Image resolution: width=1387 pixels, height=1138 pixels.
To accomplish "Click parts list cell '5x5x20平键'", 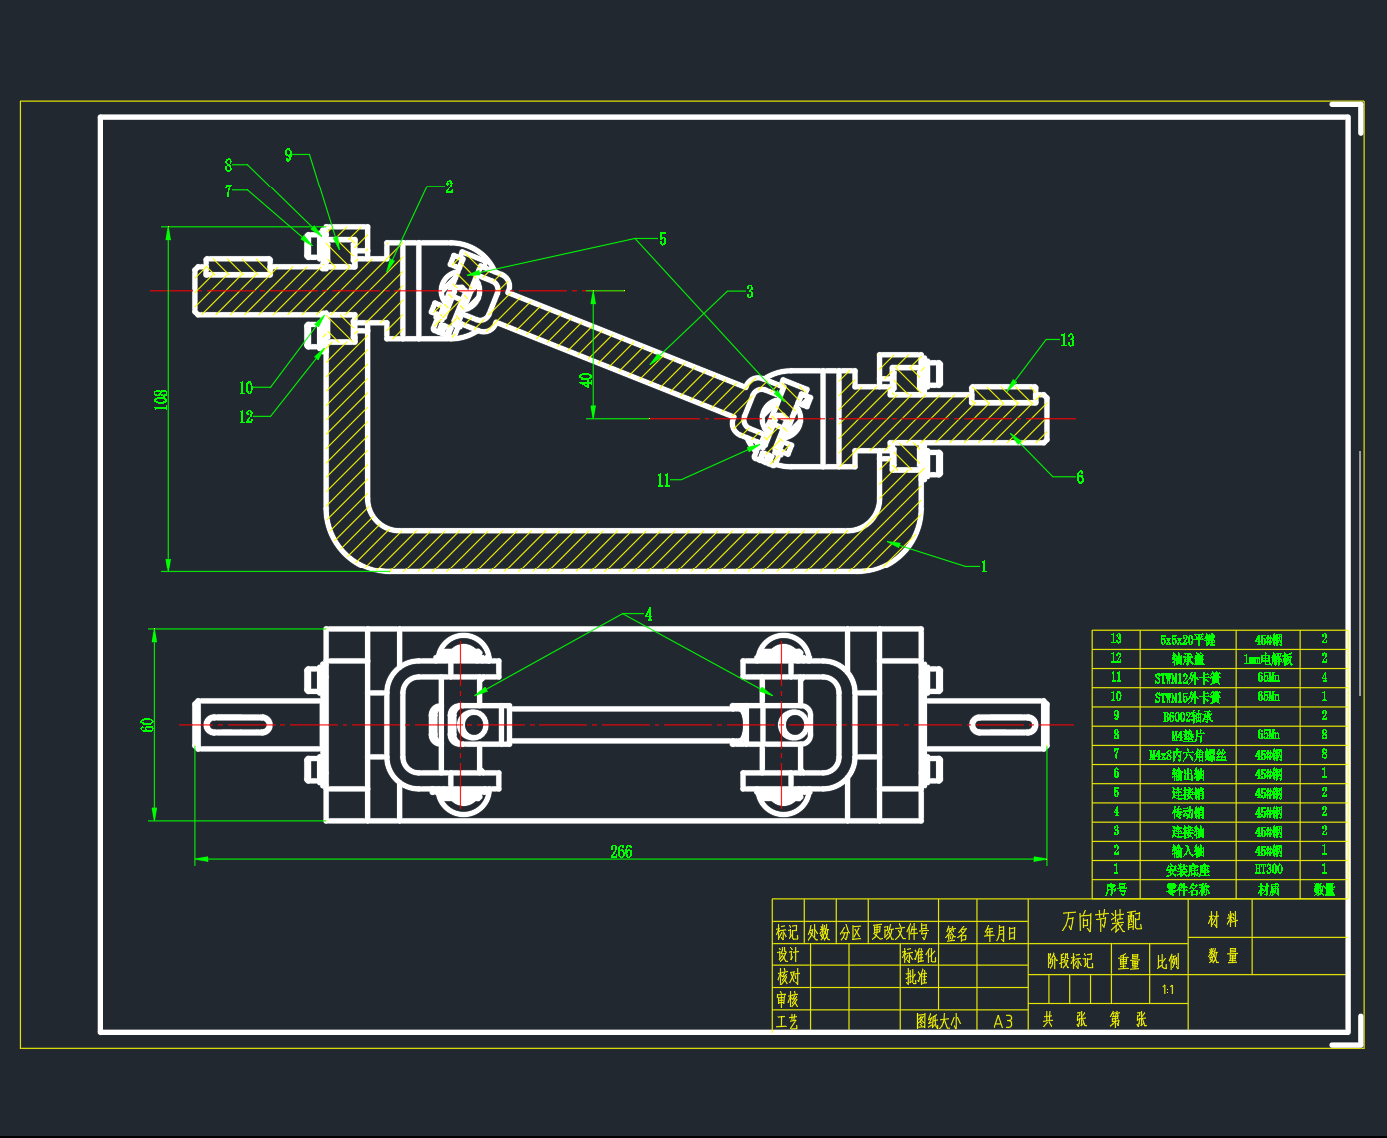I will point(1188,640).
